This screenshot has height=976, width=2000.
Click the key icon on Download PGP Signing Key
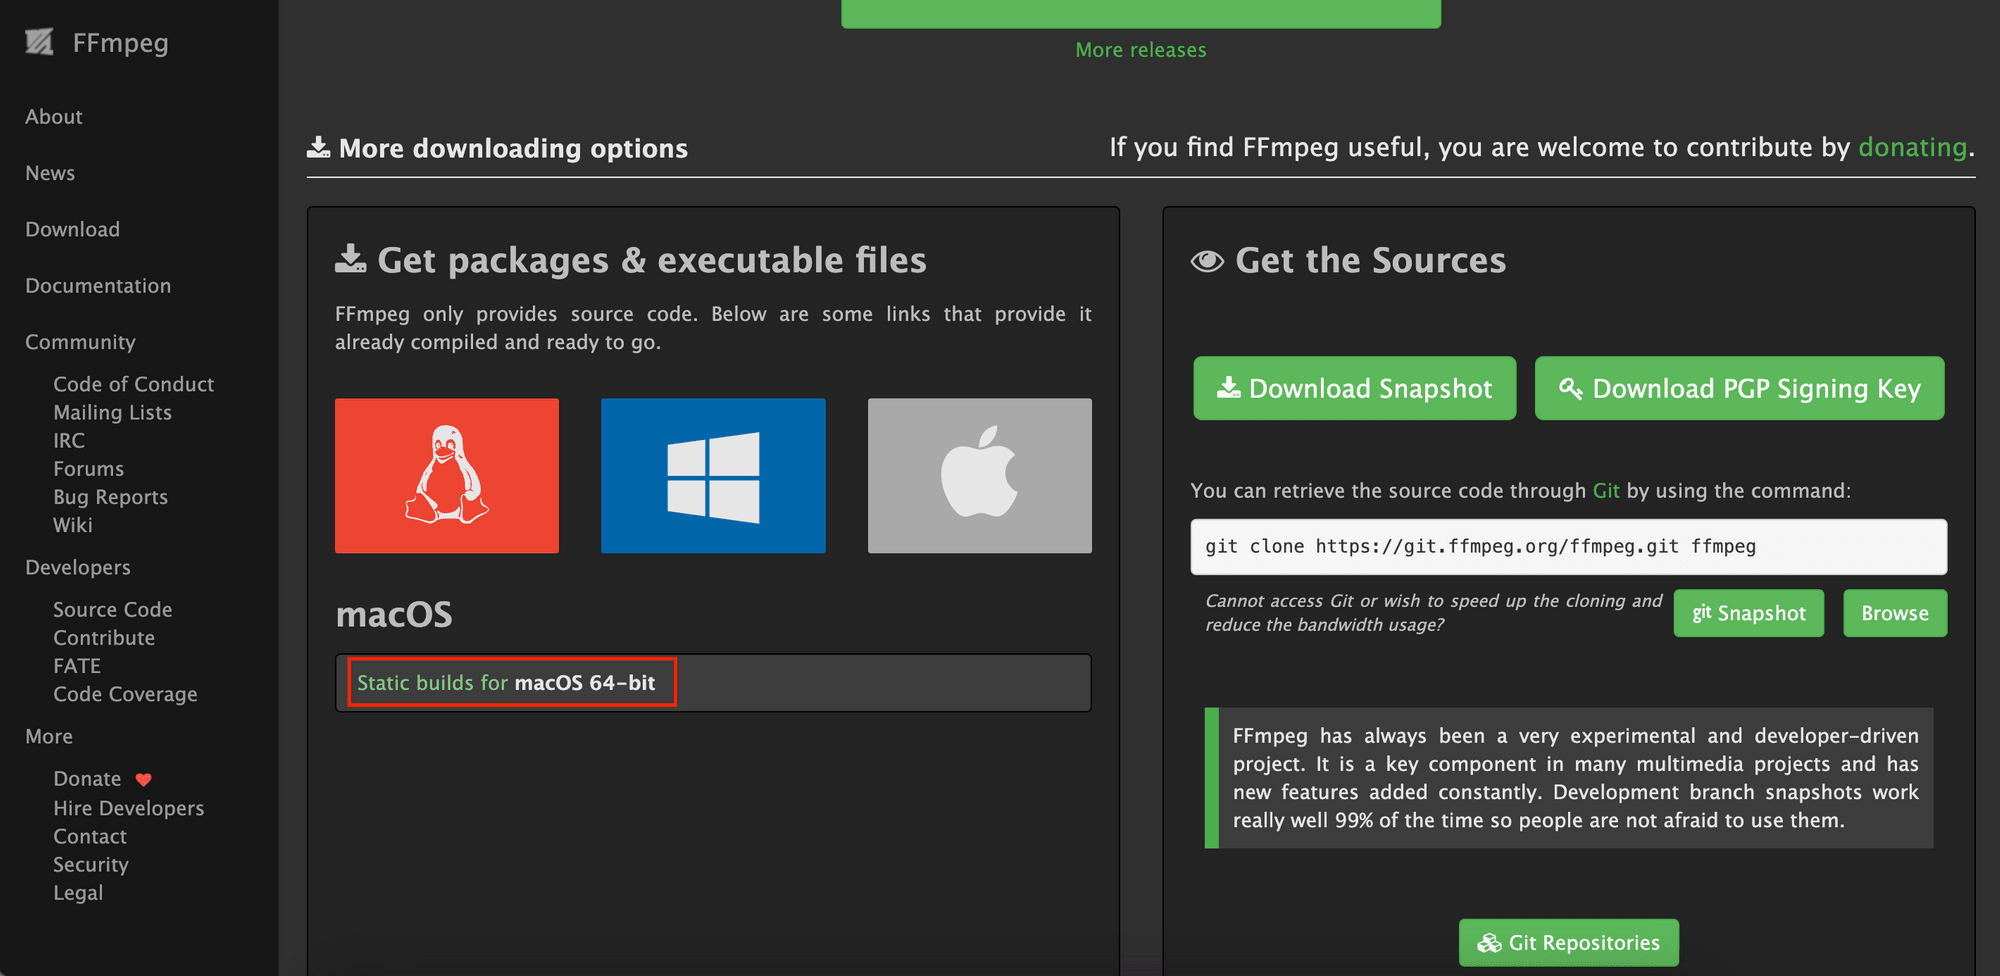(x=1570, y=388)
